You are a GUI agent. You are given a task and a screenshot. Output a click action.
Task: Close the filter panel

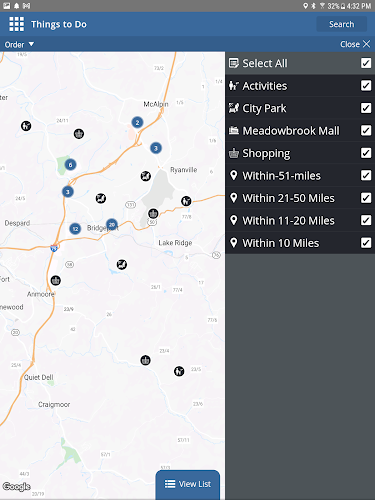[x=355, y=44]
